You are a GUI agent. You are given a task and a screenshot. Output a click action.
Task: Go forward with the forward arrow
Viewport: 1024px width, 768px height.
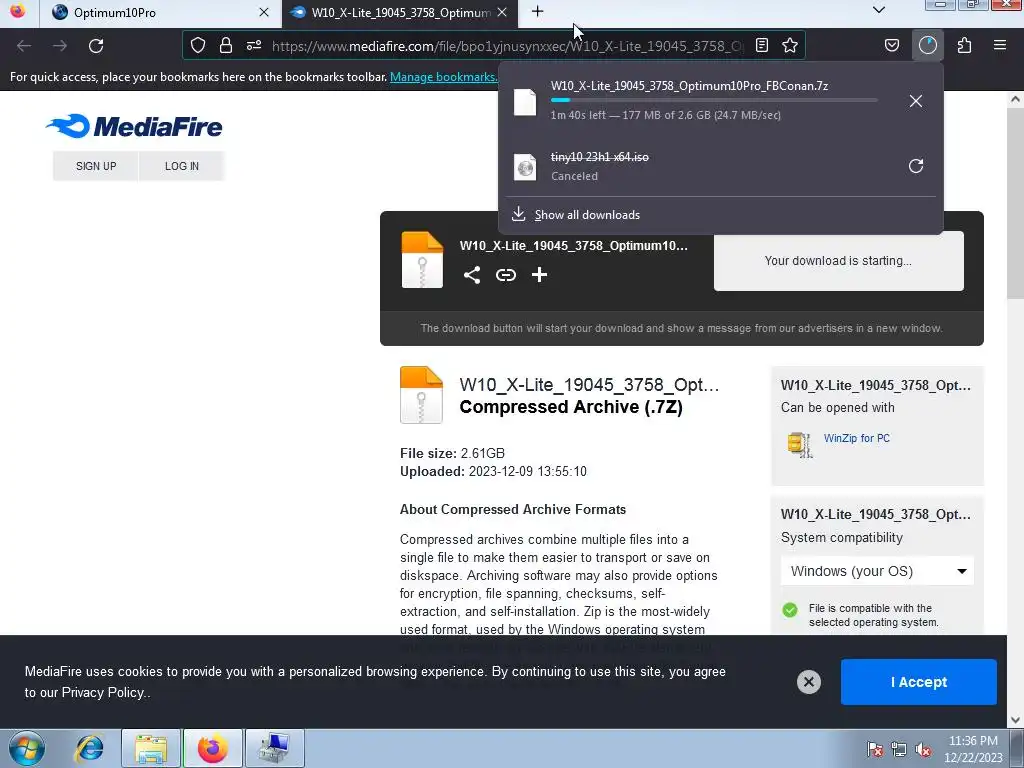coord(60,46)
